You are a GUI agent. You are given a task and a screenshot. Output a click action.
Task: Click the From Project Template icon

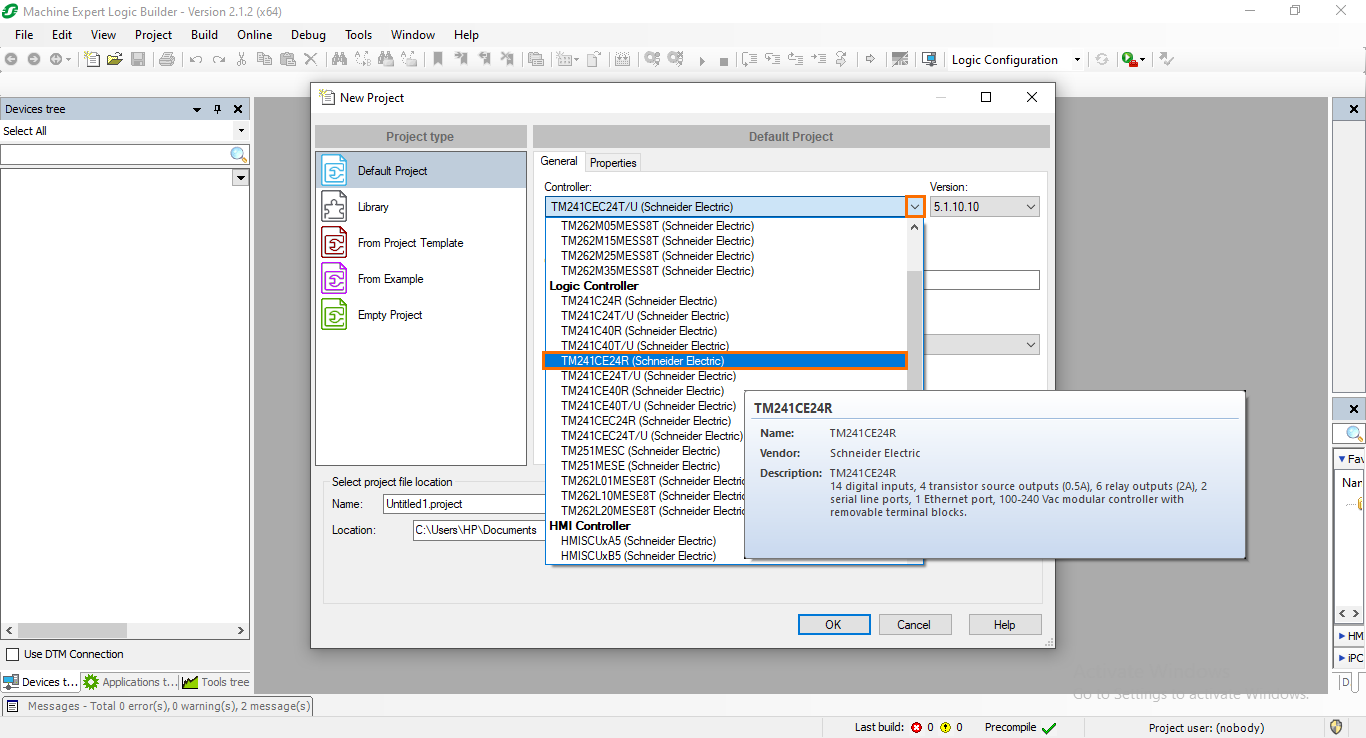pos(334,242)
